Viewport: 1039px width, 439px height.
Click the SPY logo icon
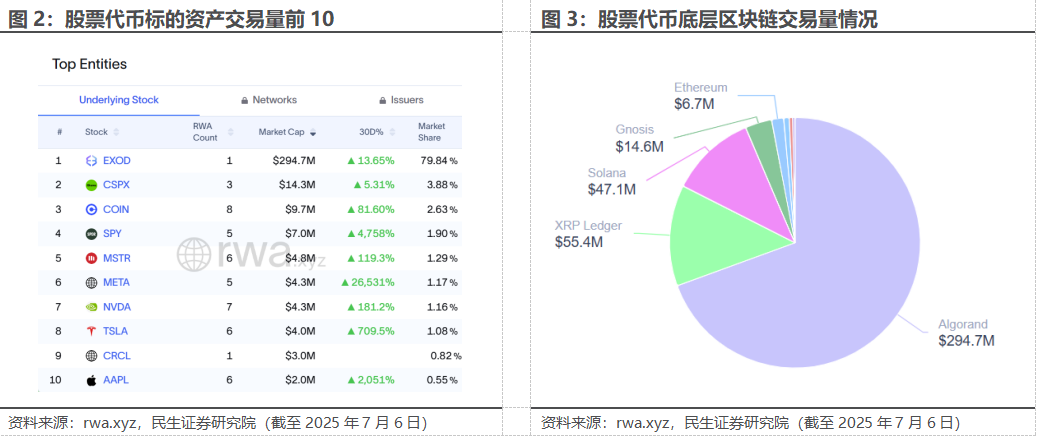pos(91,234)
